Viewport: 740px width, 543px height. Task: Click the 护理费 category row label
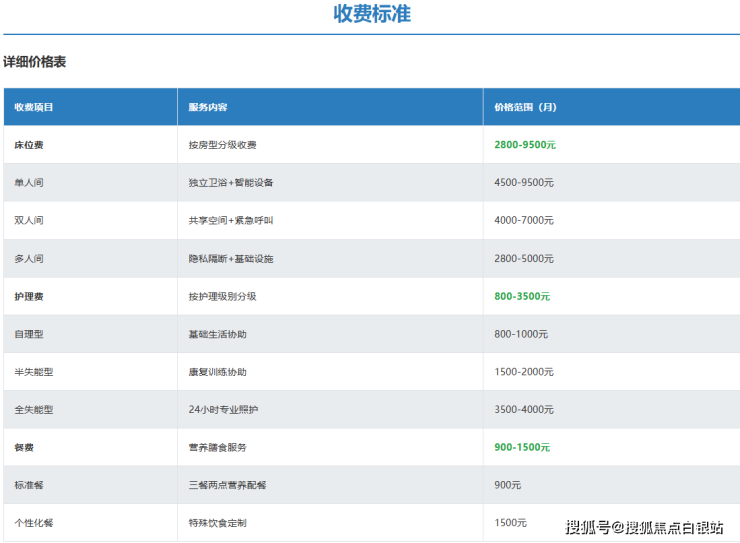pos(29,297)
